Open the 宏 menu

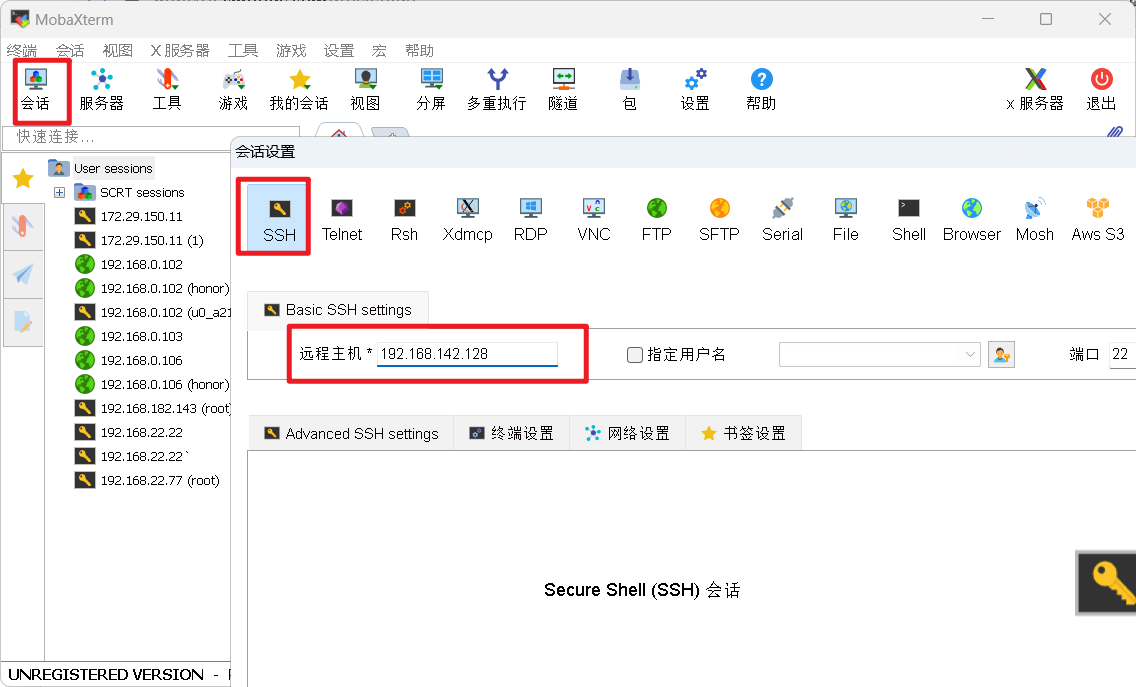[379, 50]
